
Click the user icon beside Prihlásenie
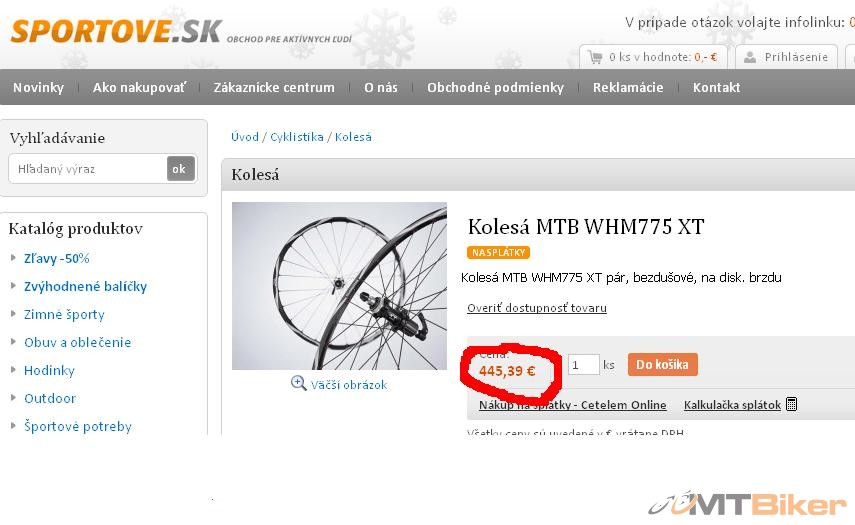coord(750,57)
